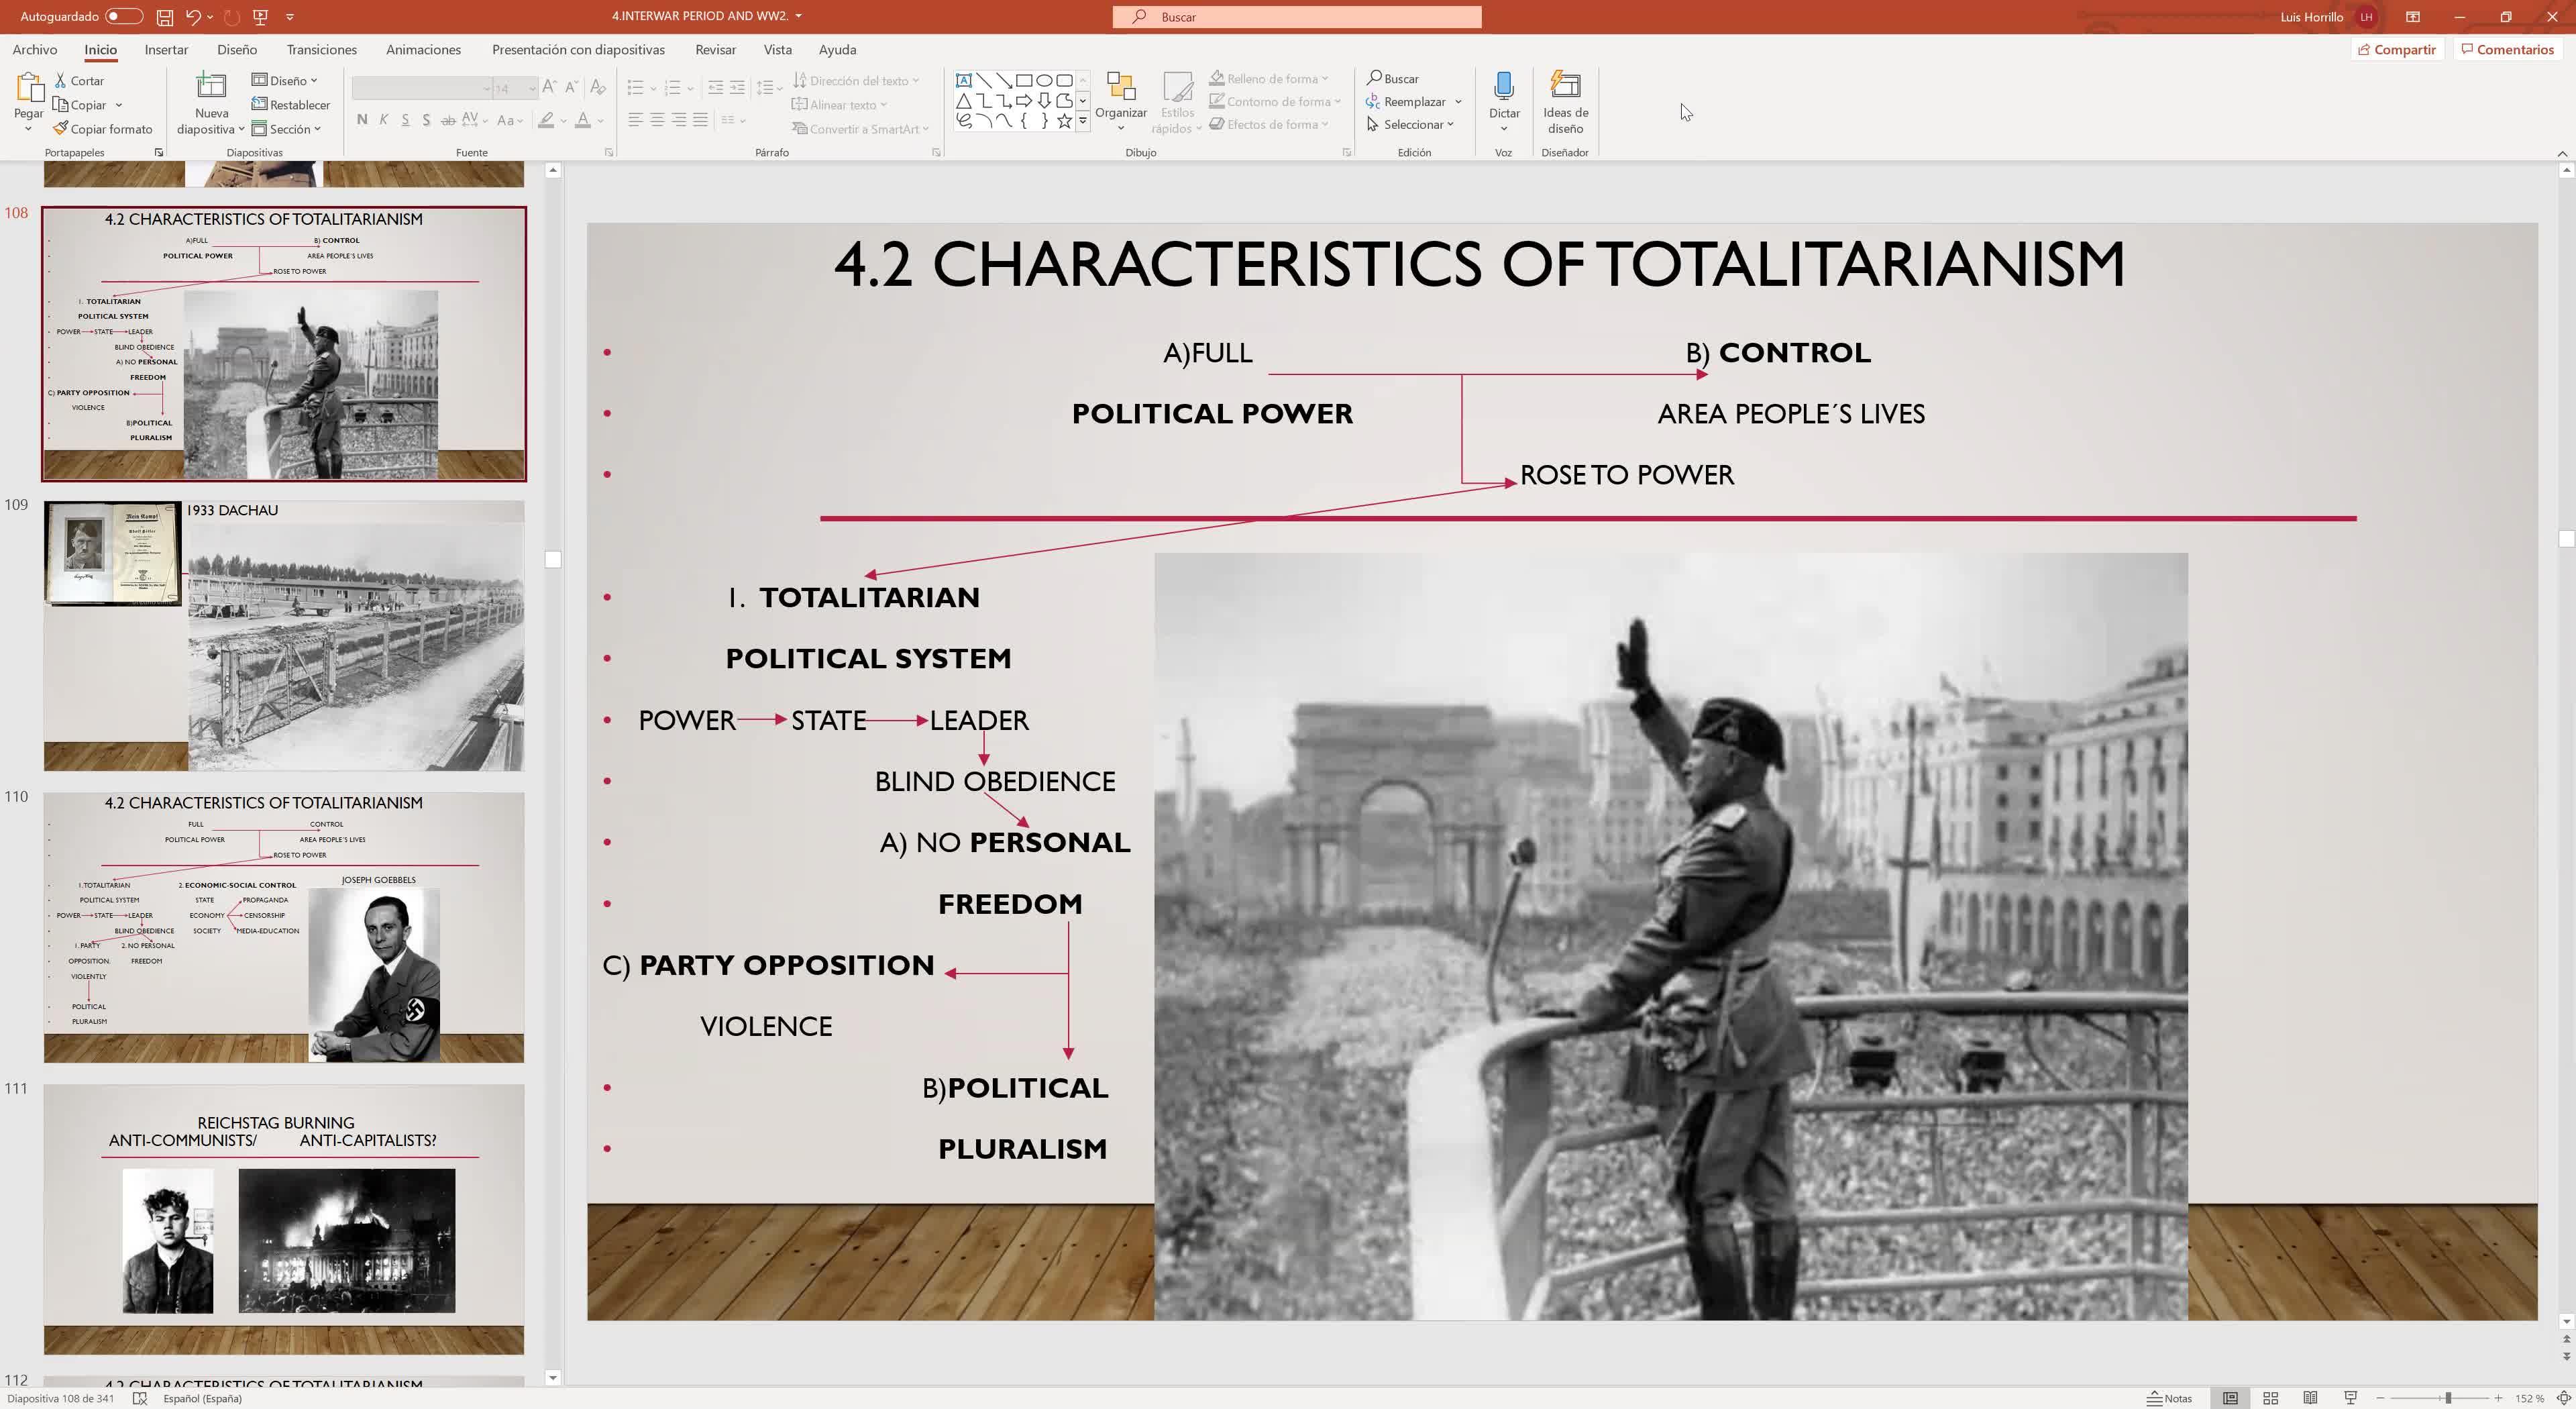Viewport: 2576px width, 1409px height.
Task: Start slideshow from status bar icon
Action: [x=2350, y=1398]
